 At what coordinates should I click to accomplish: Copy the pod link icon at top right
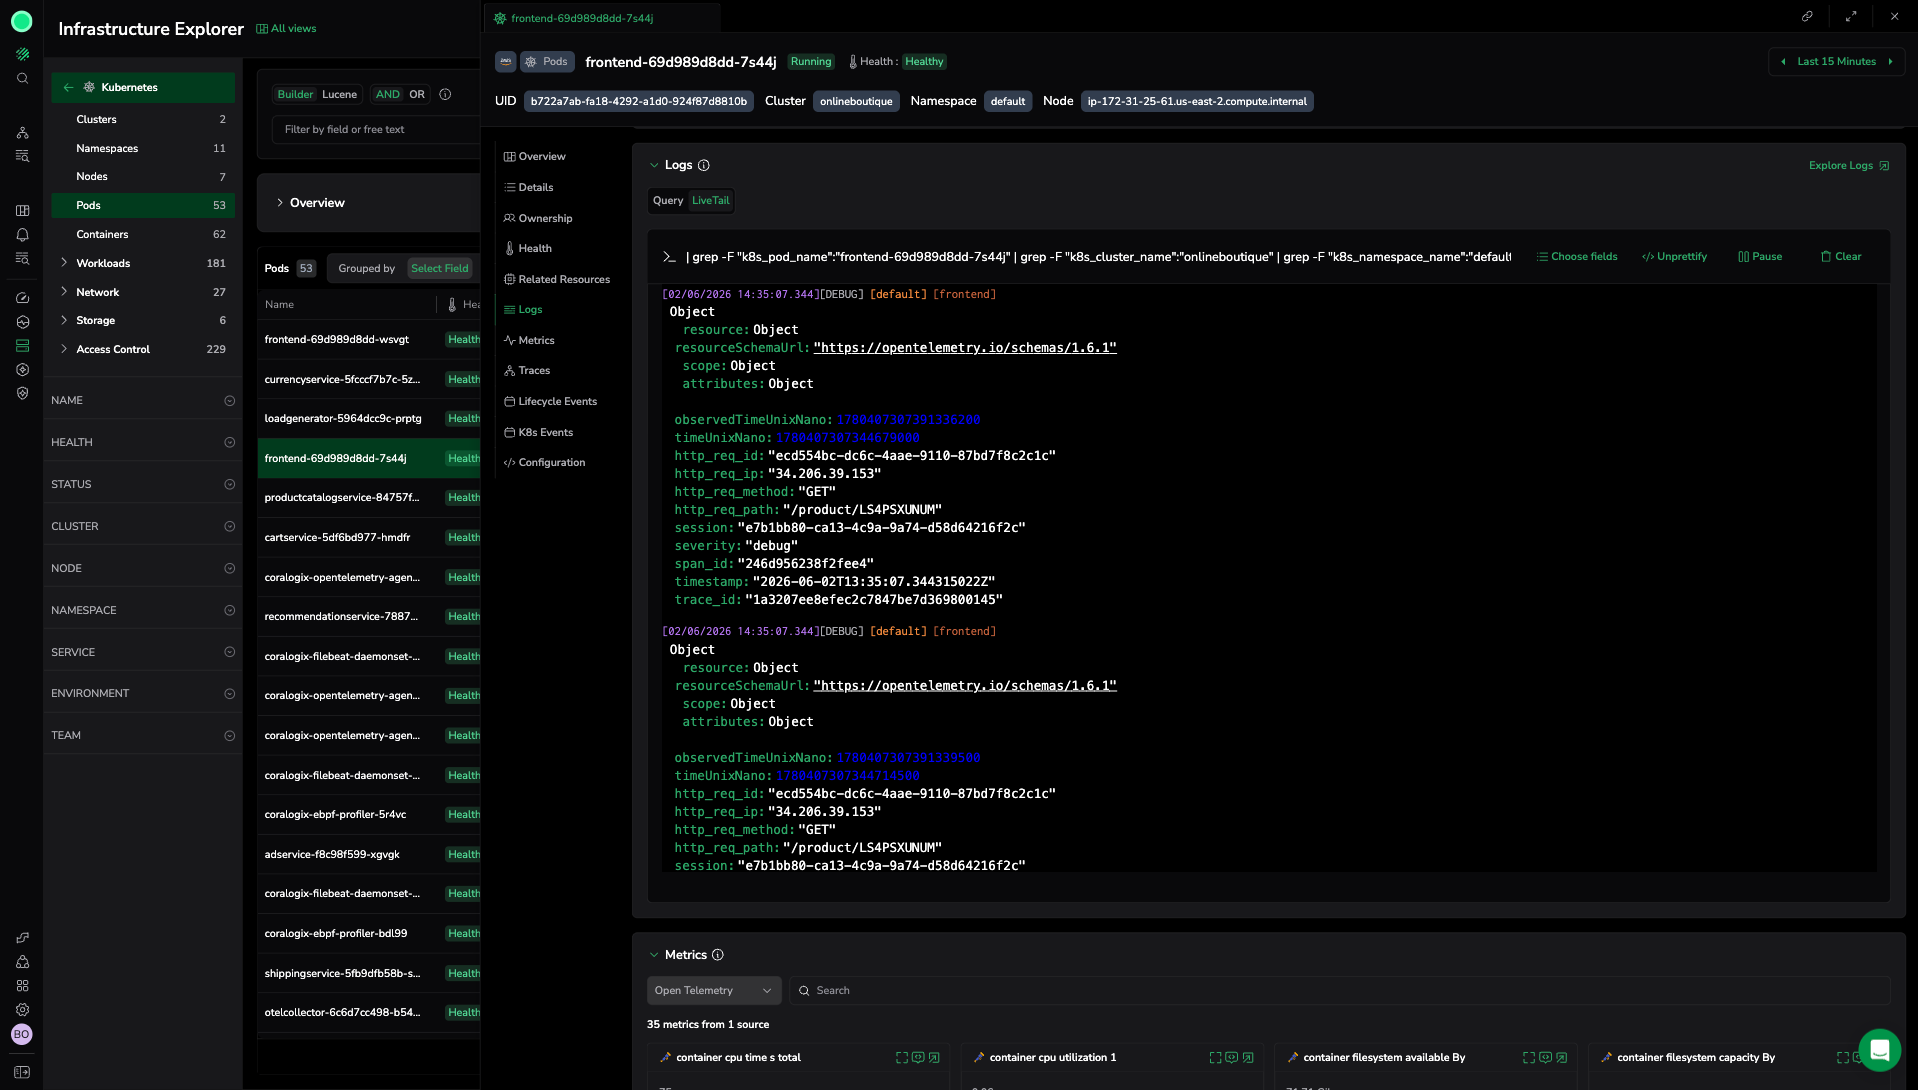click(1807, 17)
